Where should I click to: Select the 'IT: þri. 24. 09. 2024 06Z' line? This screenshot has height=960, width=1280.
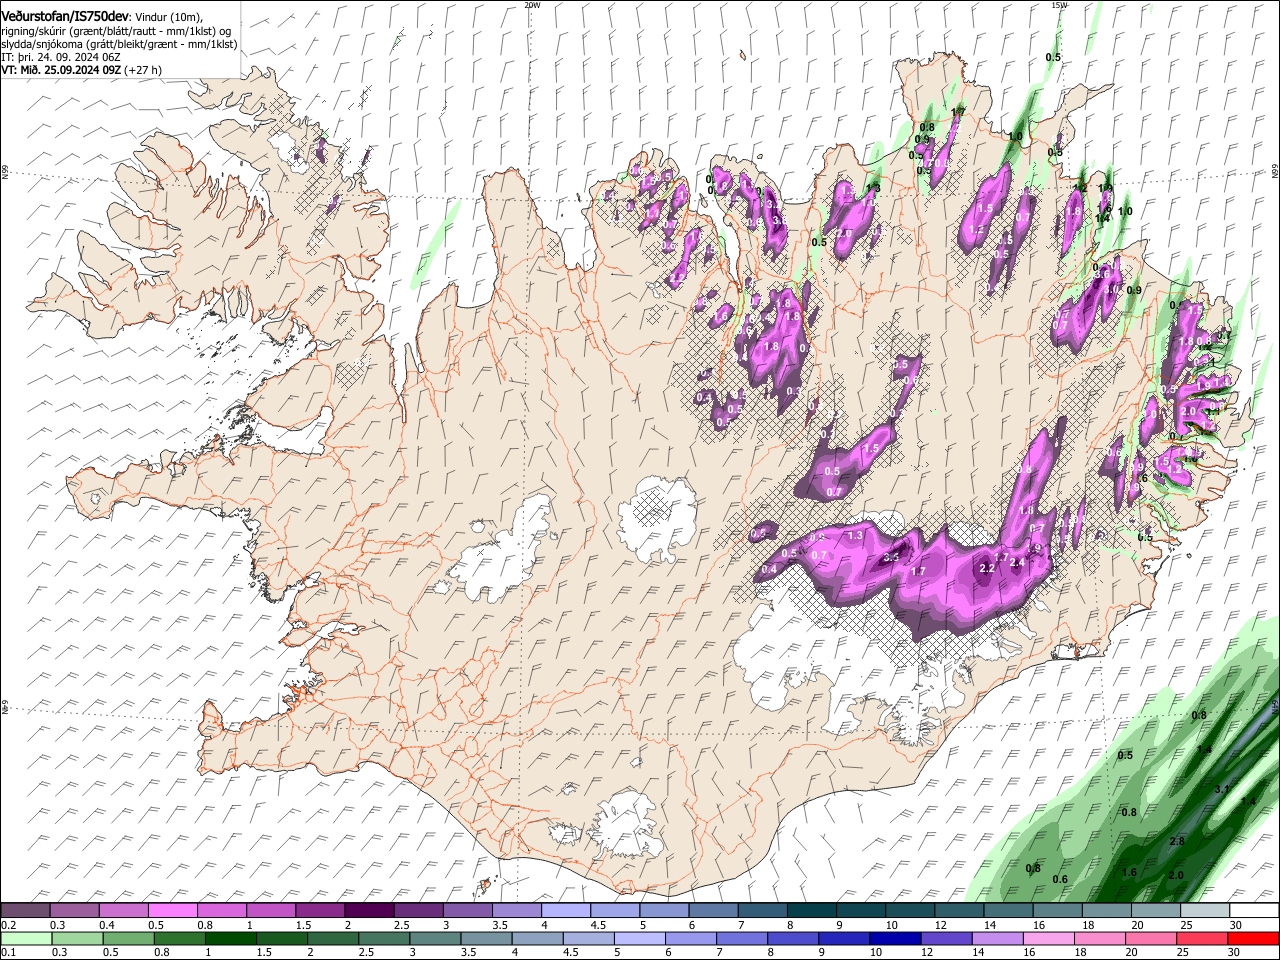click(x=61, y=57)
